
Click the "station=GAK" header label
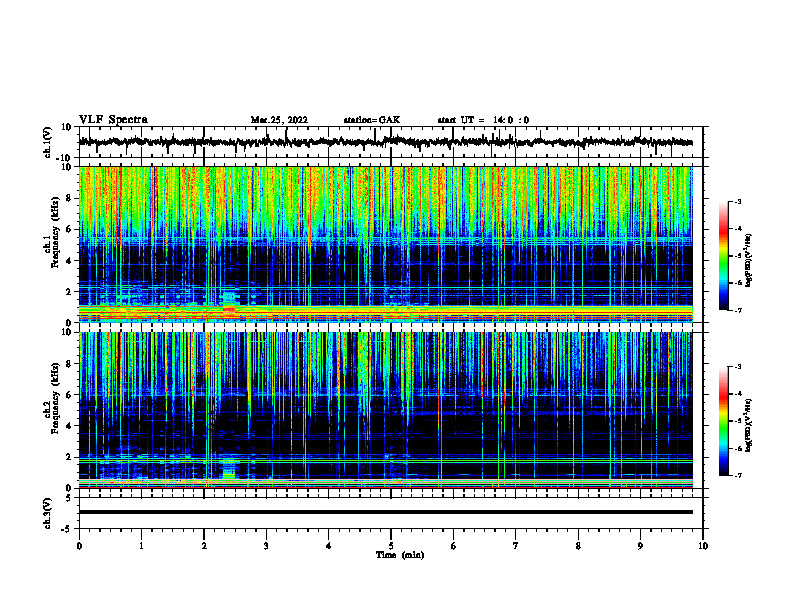372,120
